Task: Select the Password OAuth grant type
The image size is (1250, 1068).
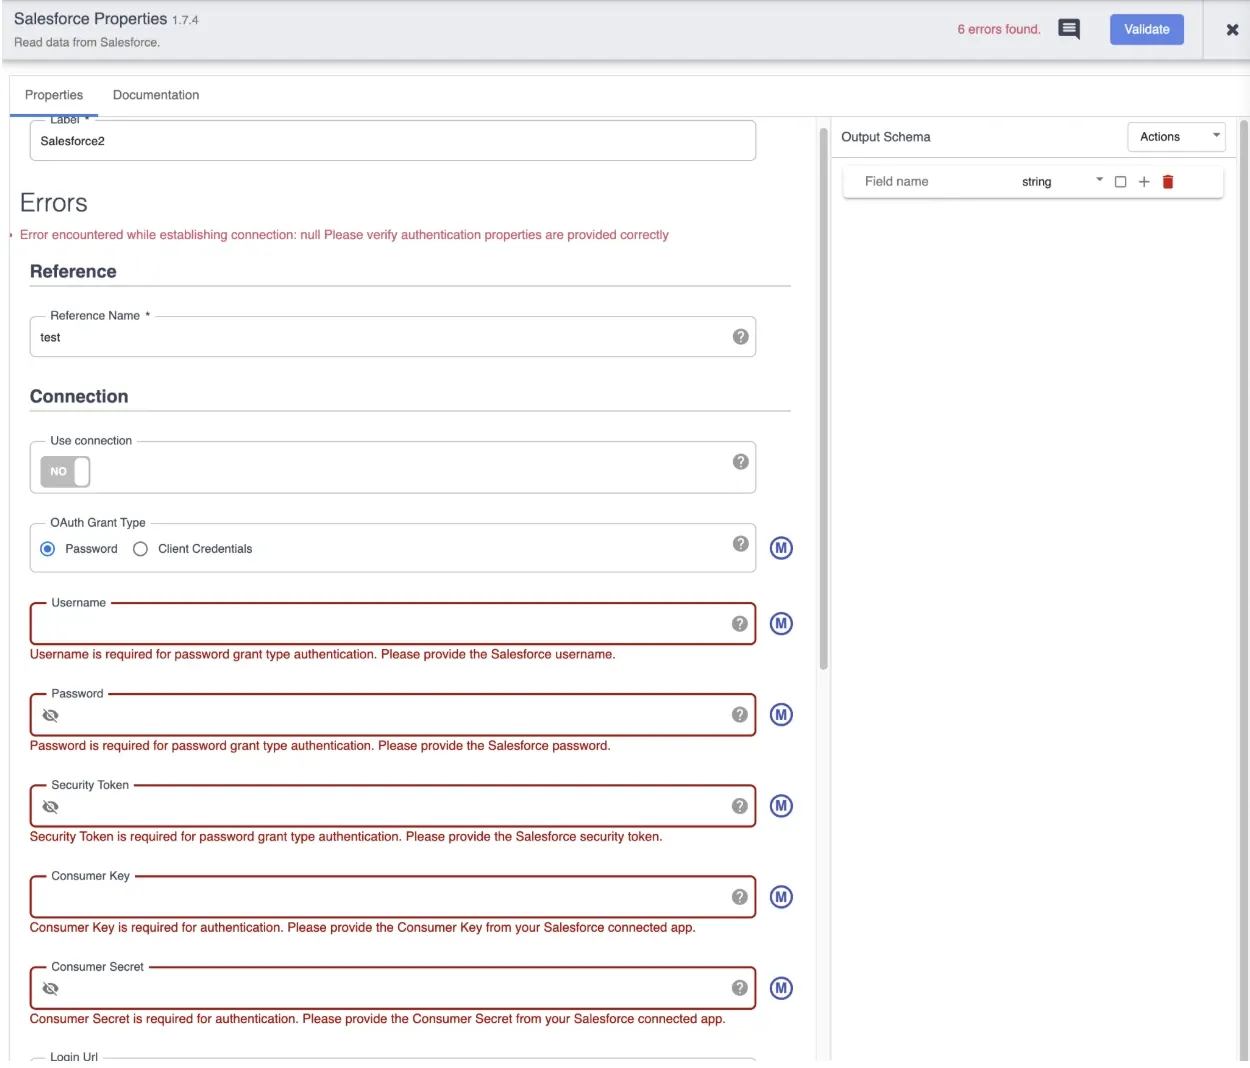Action: (x=48, y=549)
